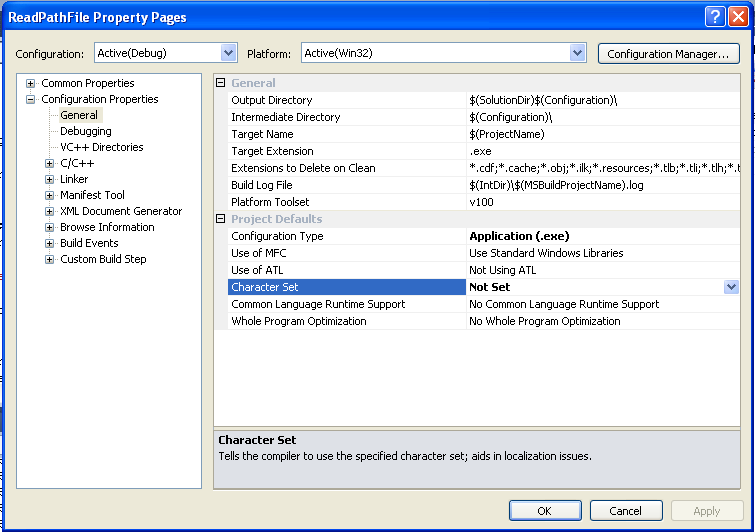This screenshot has height=532, width=755.
Task: Expand the Custom Build Step node
Action: tap(49, 259)
